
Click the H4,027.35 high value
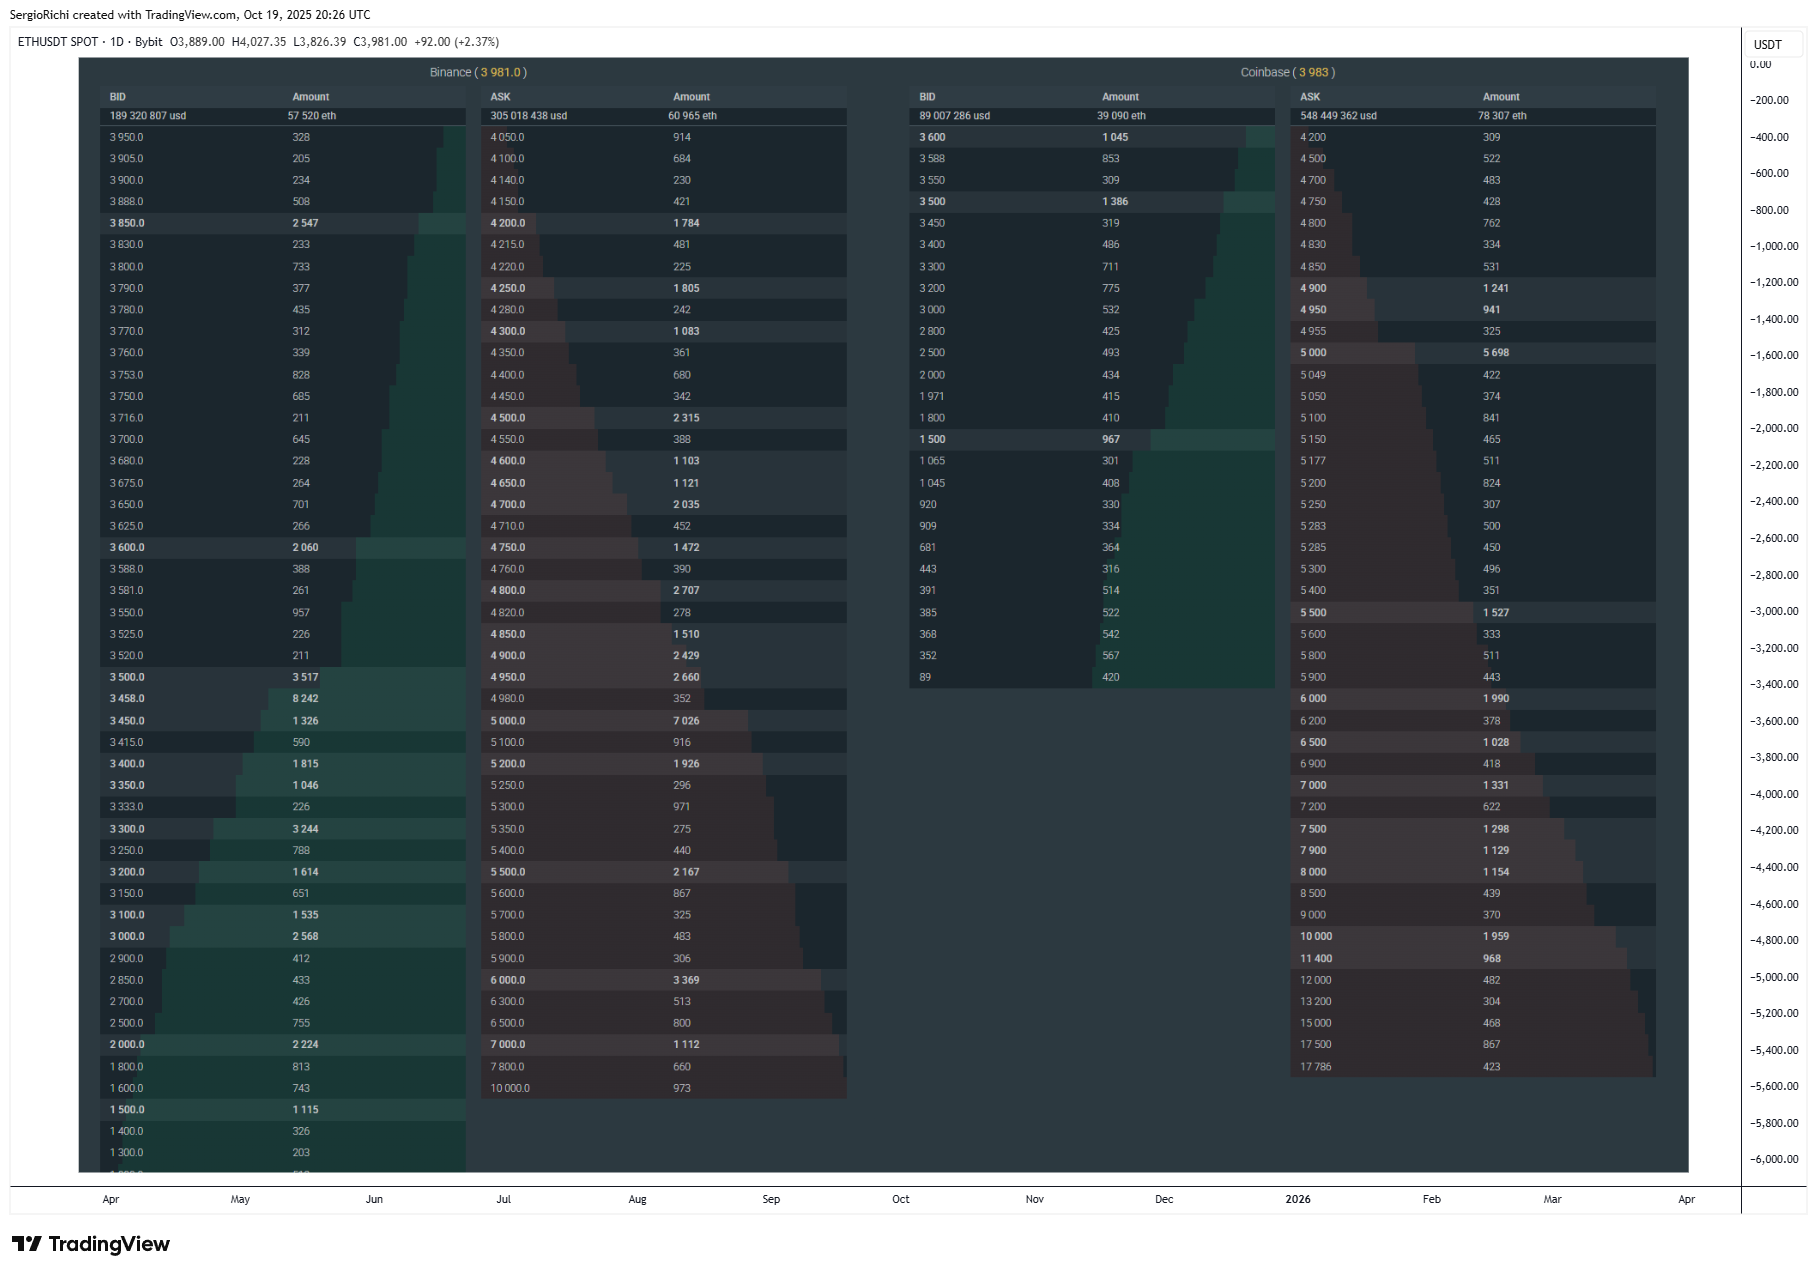pyautogui.click(x=259, y=42)
